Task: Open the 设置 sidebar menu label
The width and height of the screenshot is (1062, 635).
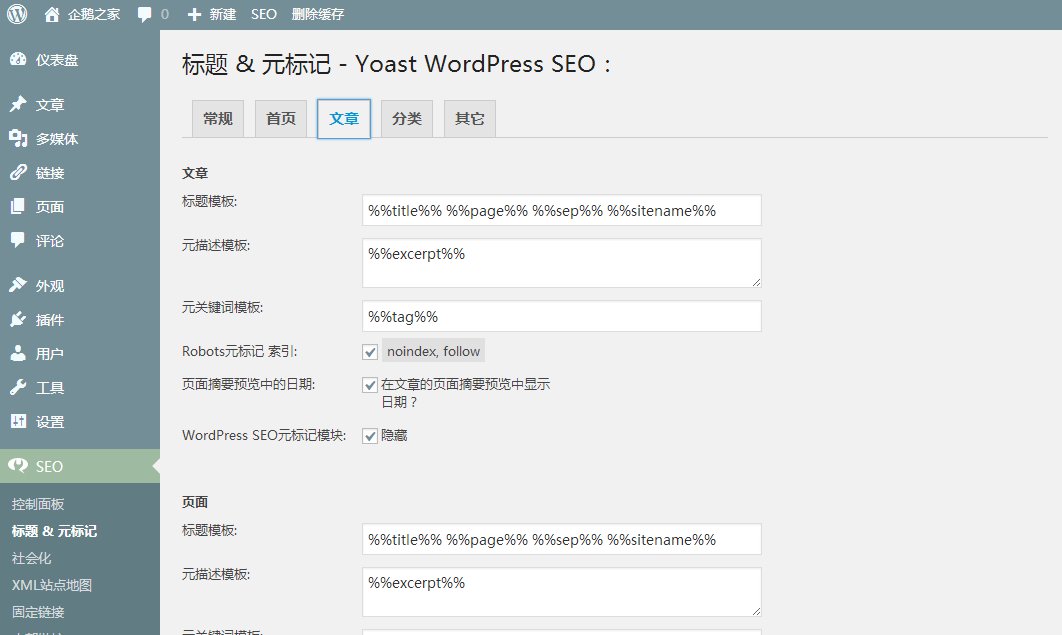Action: tap(50, 422)
